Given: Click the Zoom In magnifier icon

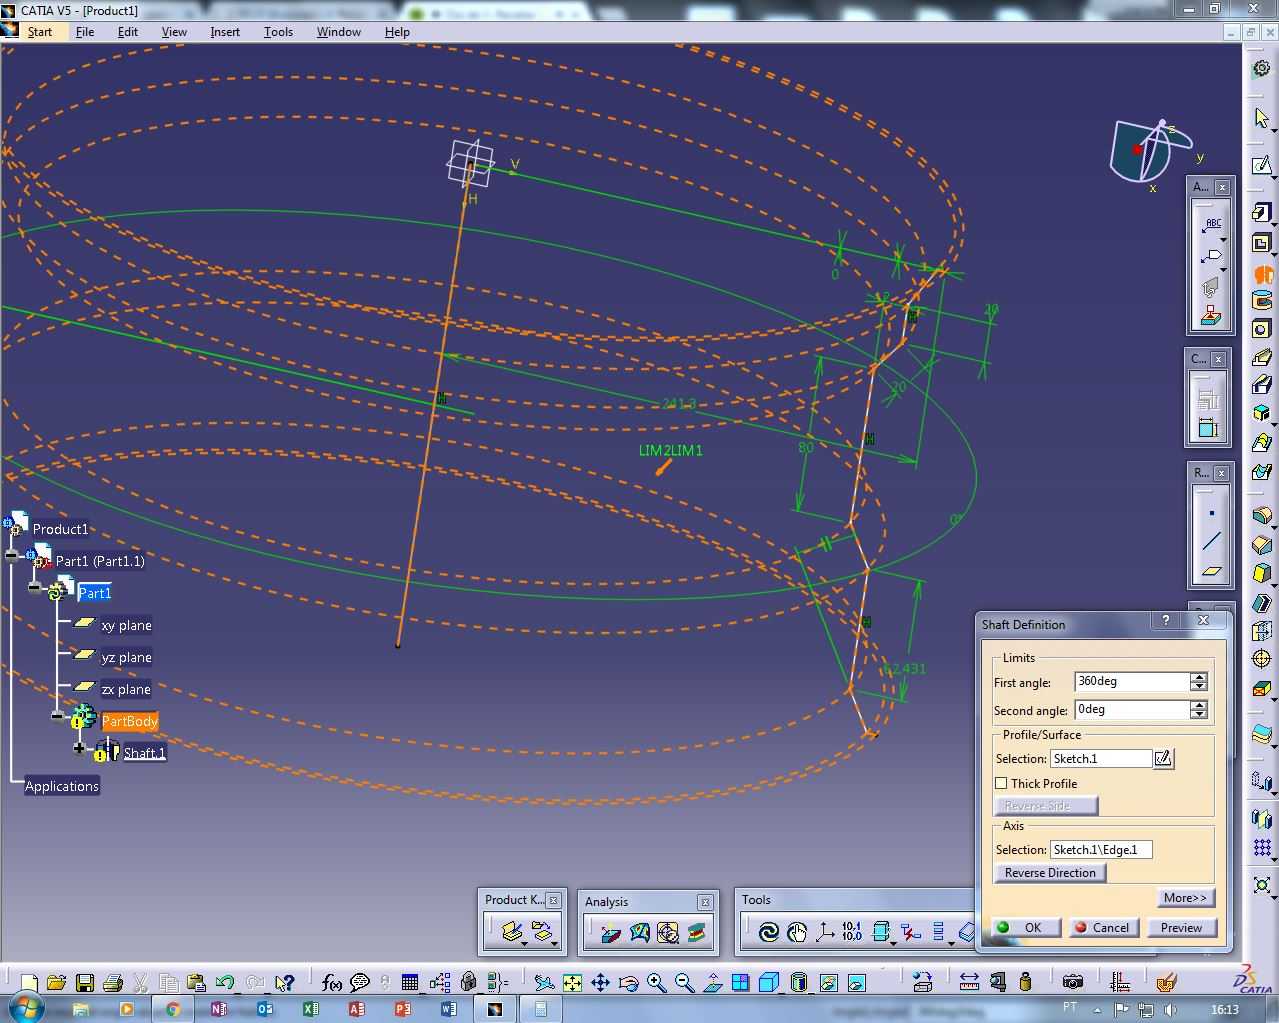Looking at the screenshot, I should coord(656,983).
